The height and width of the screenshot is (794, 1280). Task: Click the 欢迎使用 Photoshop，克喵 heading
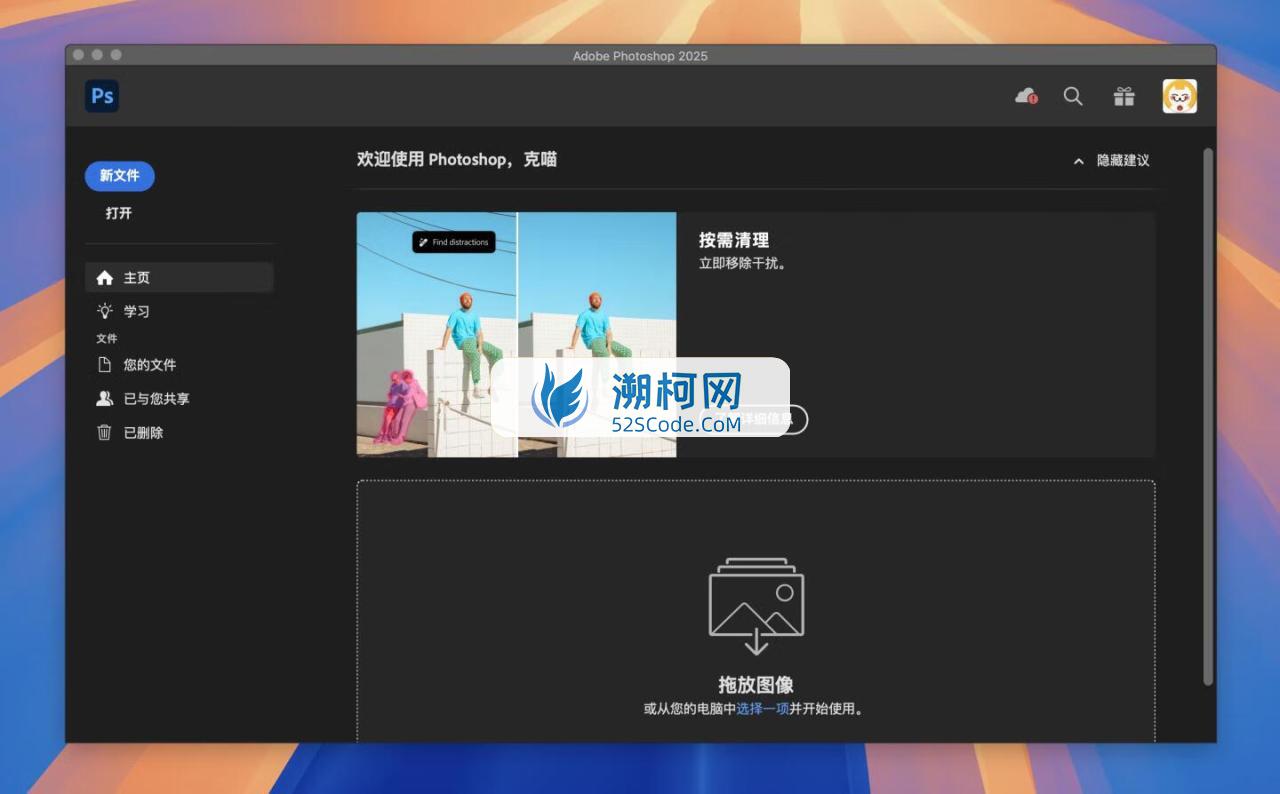(457, 159)
